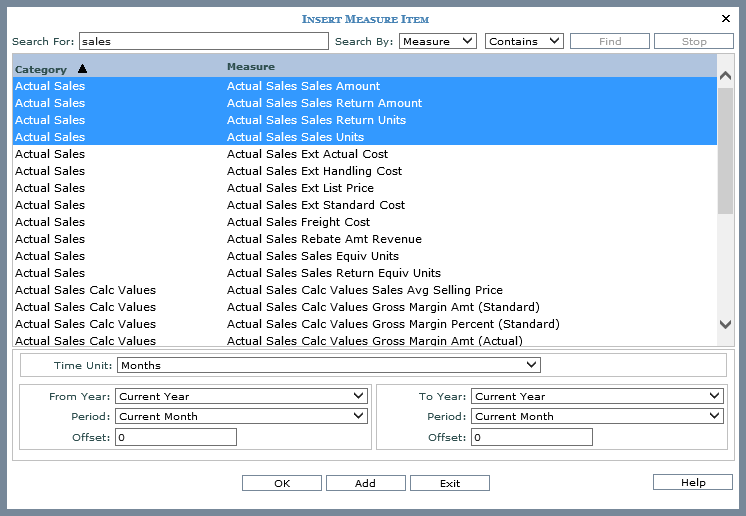Open the From Year dropdown
Viewport: 746px width, 516px height.
click(x=241, y=396)
